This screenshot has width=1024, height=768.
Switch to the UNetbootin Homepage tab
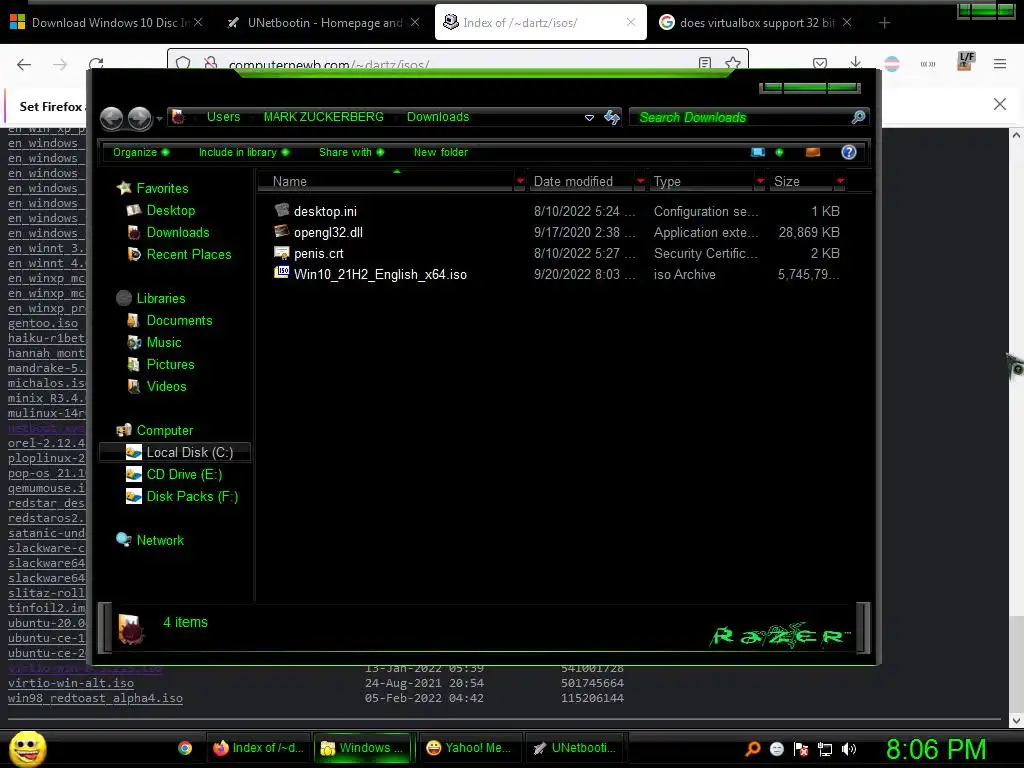(x=324, y=23)
